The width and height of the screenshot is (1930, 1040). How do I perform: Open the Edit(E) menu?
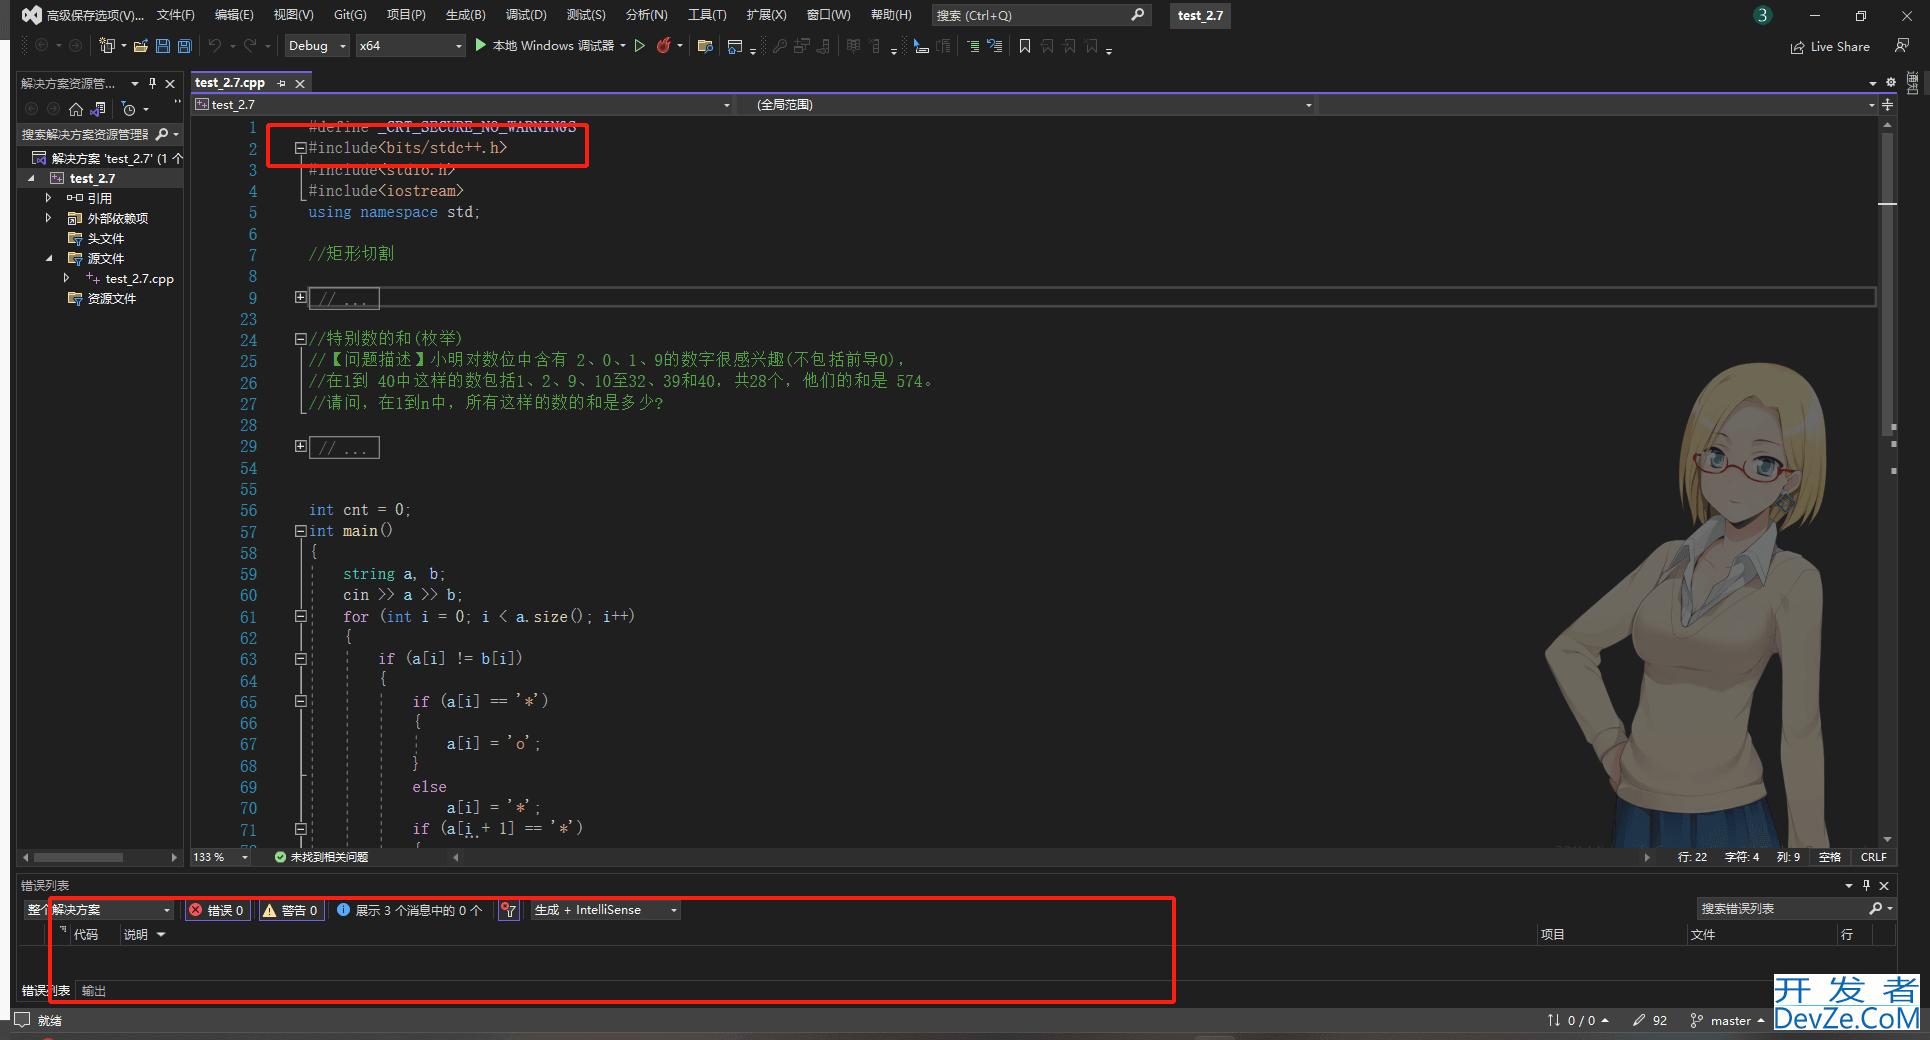[234, 15]
